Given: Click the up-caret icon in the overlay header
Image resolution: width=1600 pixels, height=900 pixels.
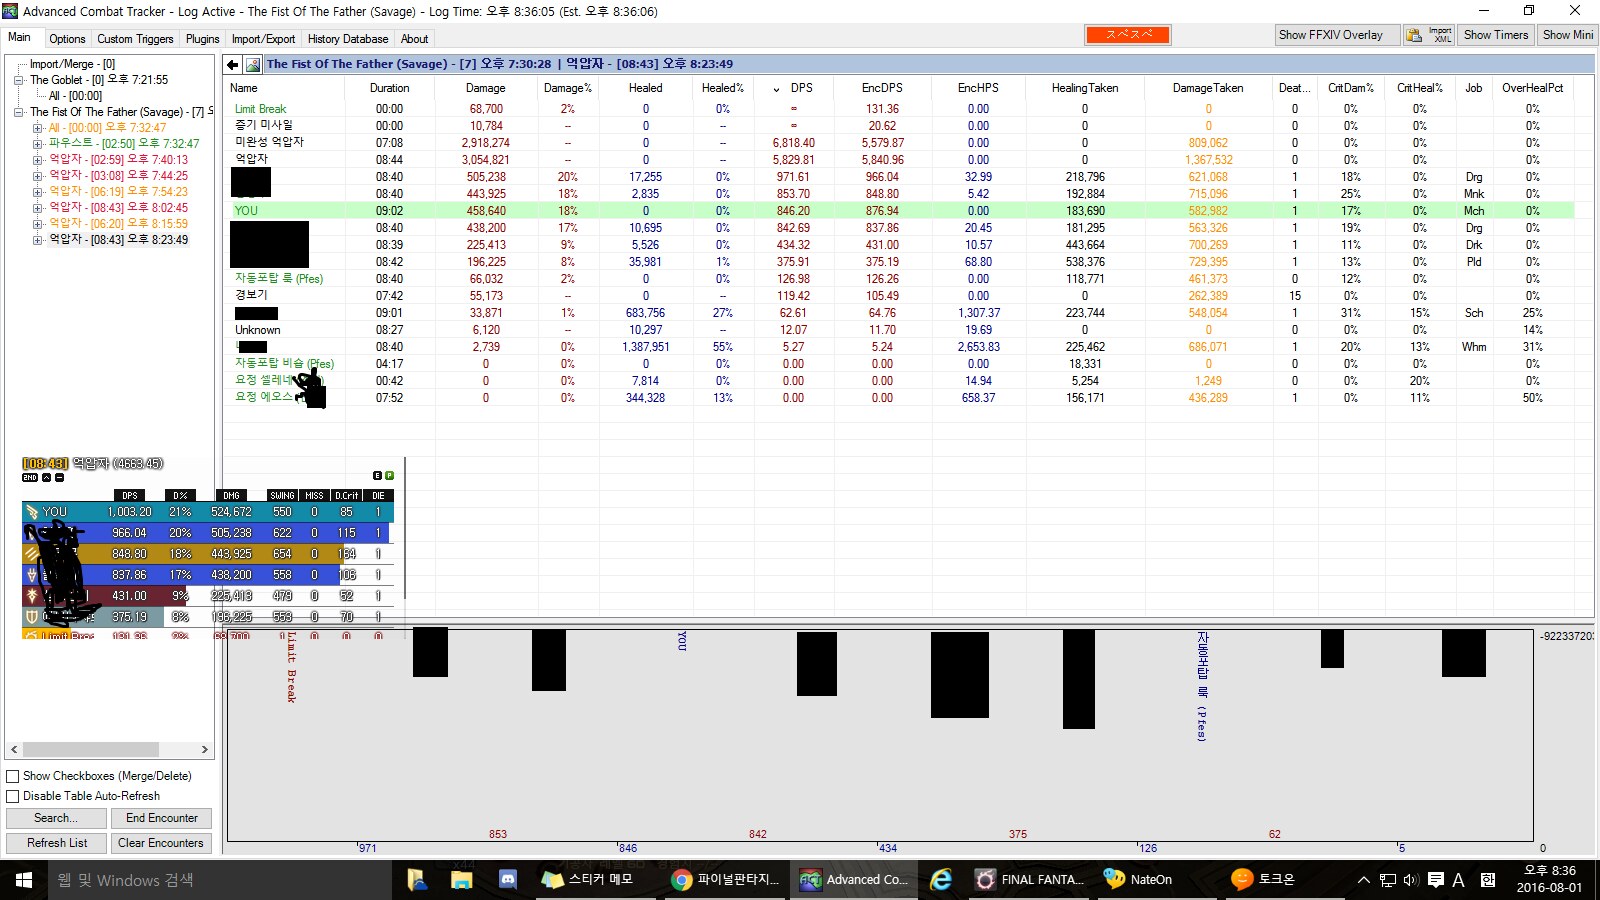Looking at the screenshot, I should [46, 478].
